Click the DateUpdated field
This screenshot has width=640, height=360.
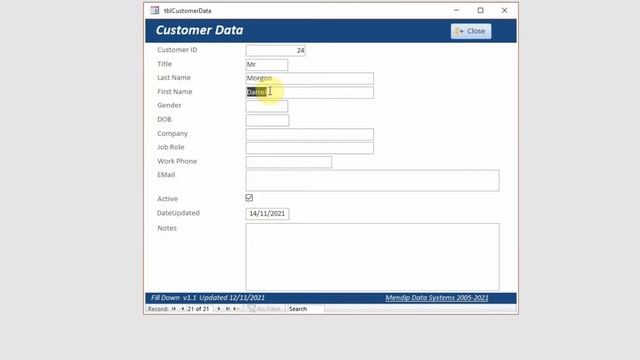(x=267, y=214)
